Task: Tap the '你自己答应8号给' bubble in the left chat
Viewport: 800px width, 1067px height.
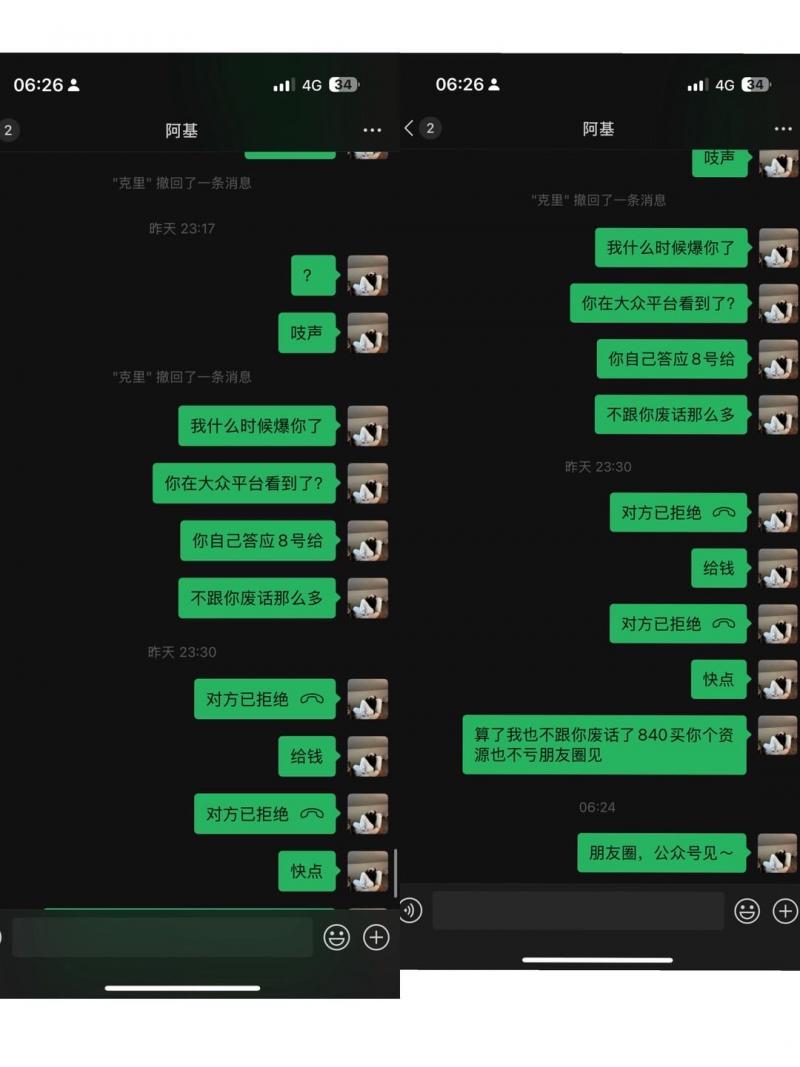Action: coord(258,541)
